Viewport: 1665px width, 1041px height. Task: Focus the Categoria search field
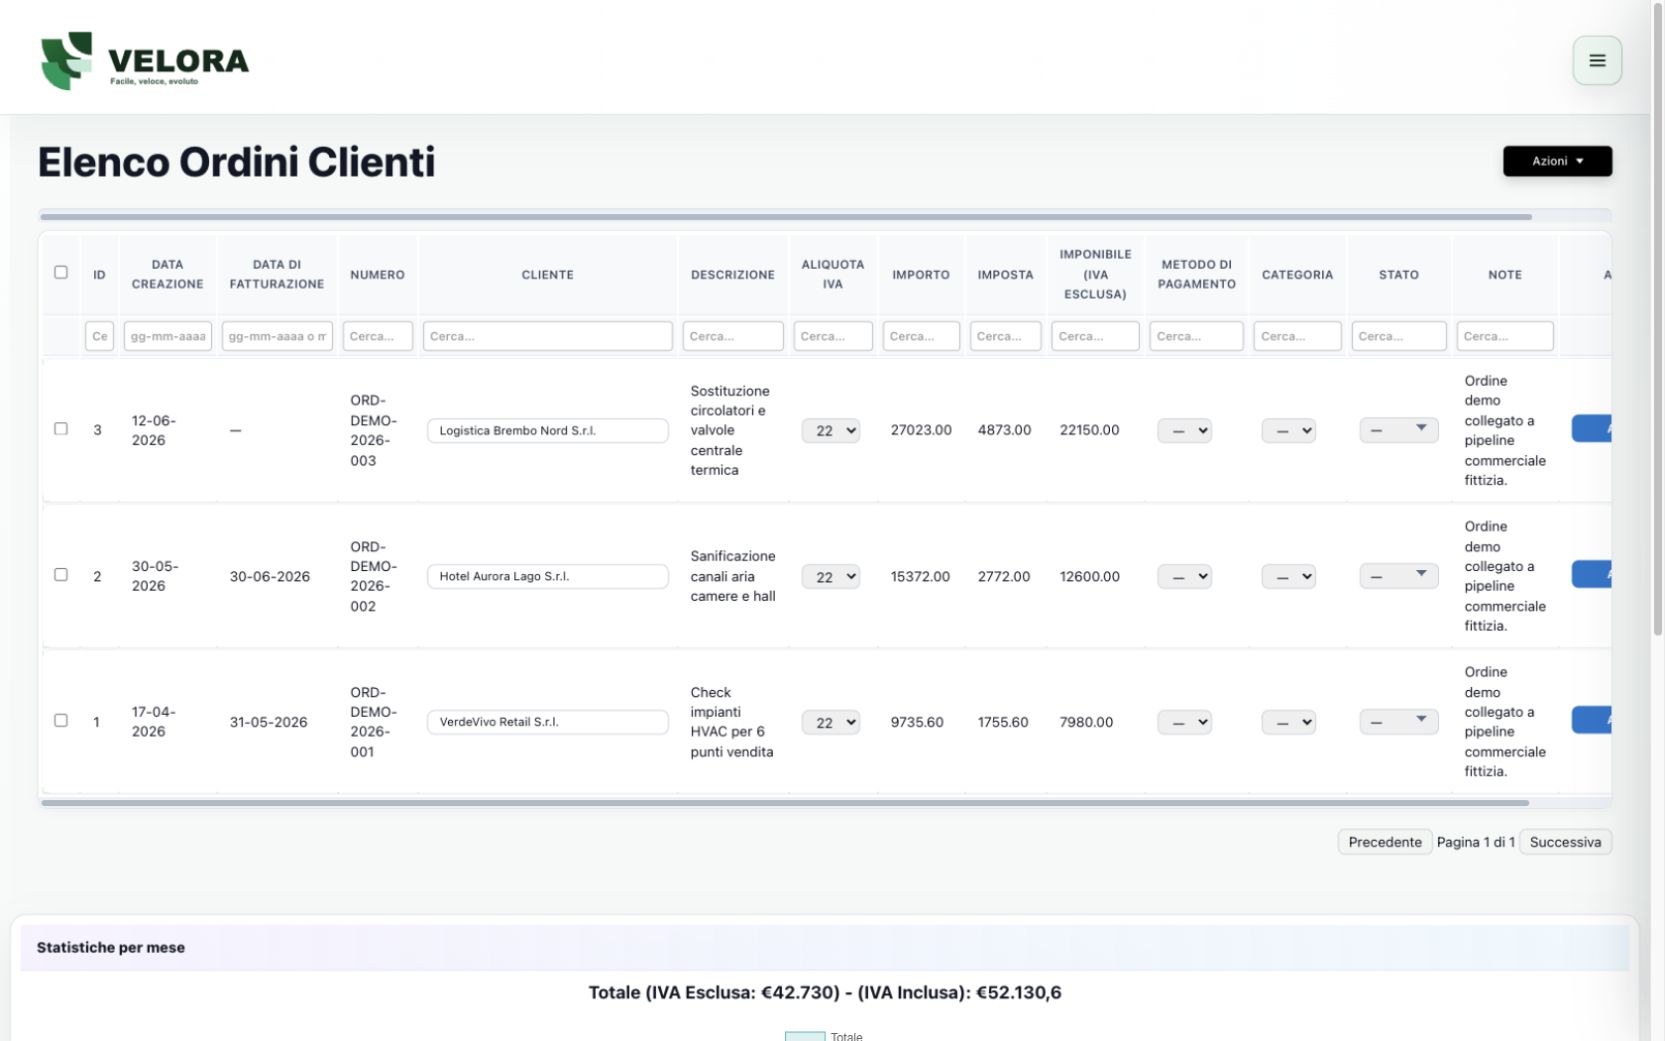click(x=1297, y=336)
